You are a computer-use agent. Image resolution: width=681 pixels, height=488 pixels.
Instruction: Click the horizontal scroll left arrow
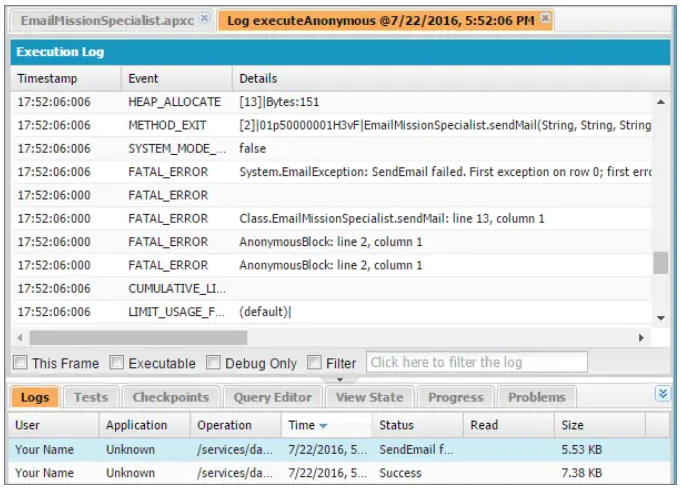pyautogui.click(x=20, y=337)
